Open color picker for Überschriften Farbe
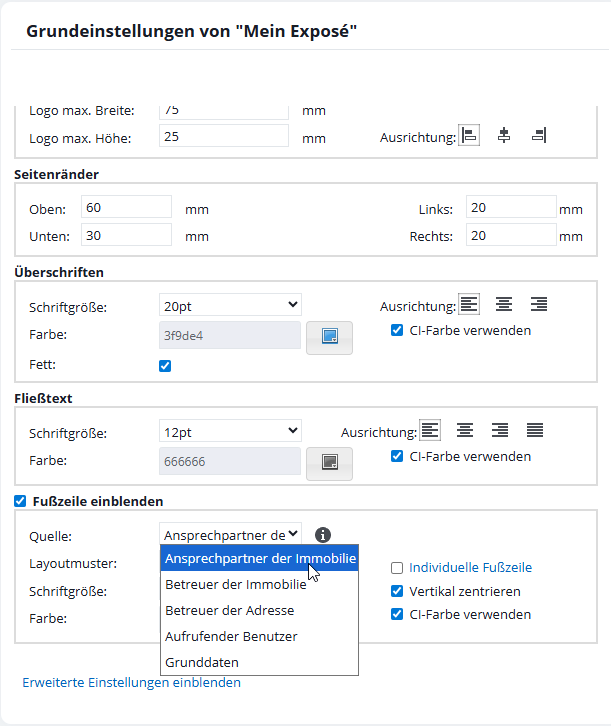This screenshot has width=611, height=726. point(329,337)
